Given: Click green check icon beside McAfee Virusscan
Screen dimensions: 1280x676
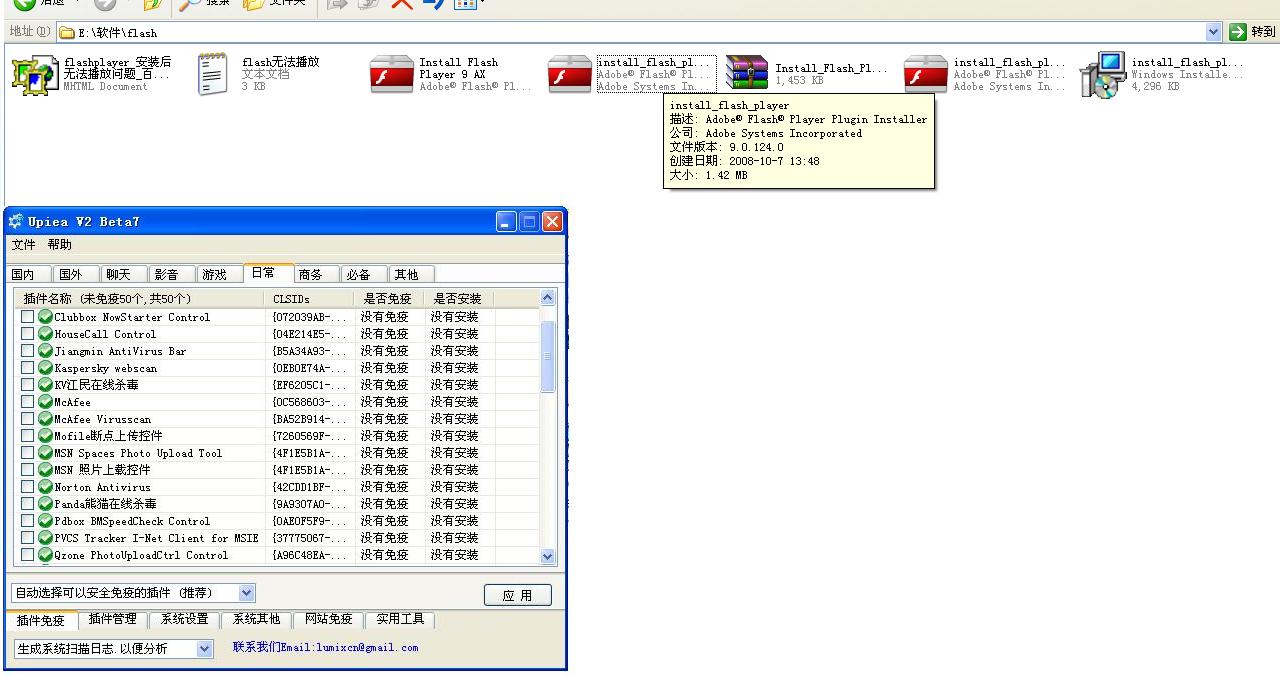Looking at the screenshot, I should pos(45,419).
